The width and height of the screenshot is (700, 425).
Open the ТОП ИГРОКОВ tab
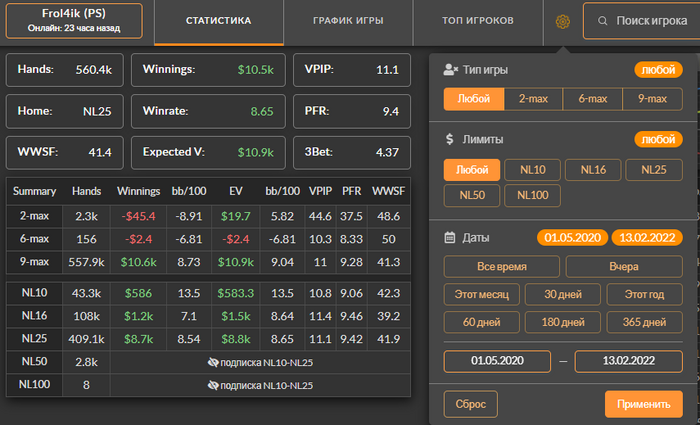478,21
